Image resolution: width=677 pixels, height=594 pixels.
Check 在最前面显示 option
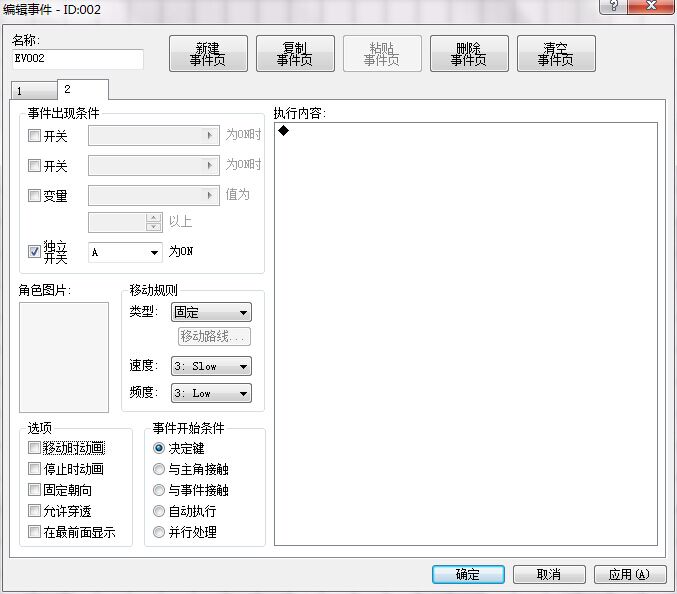tap(34, 531)
